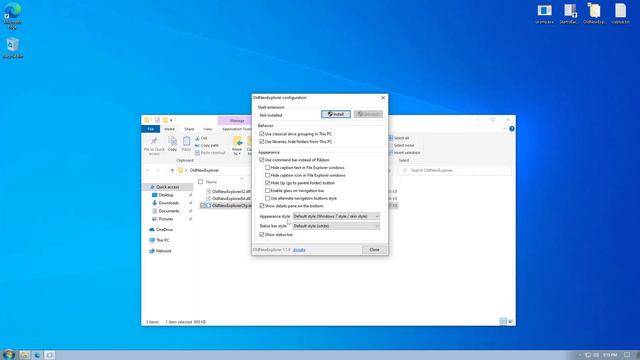Switch to the View ribbon tab
Viewport: 640px width, 360px height.
click(207, 129)
